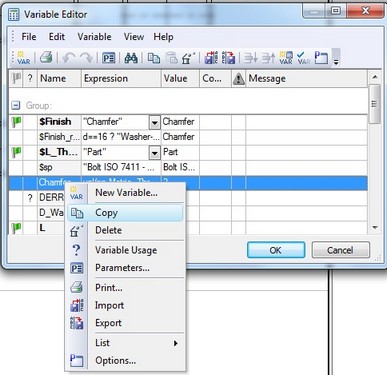Toggle the green flag on $L_Th row
387x375 pixels.
coord(16,152)
